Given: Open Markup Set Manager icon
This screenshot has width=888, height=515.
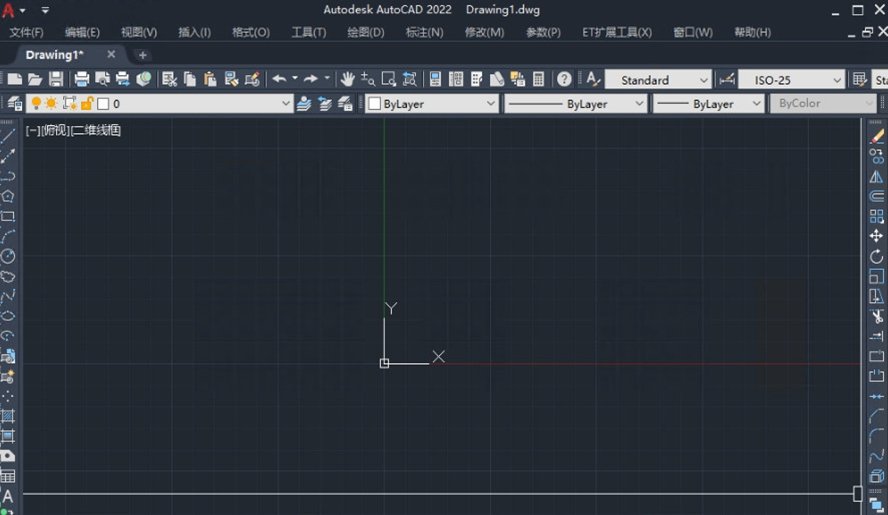Looking at the screenshot, I should click(518, 79).
